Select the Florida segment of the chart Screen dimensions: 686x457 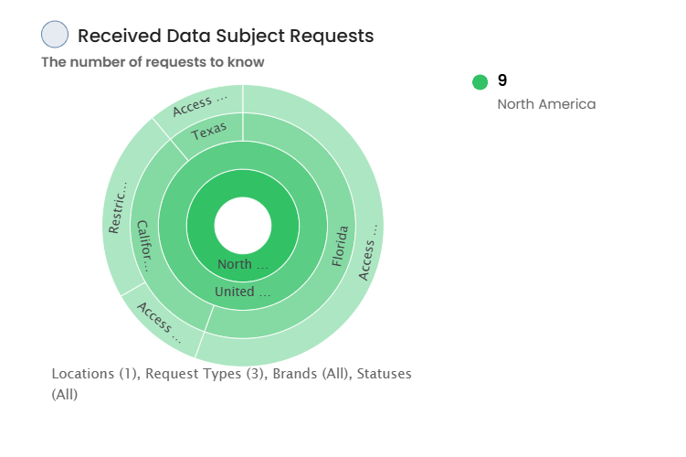tap(340, 246)
